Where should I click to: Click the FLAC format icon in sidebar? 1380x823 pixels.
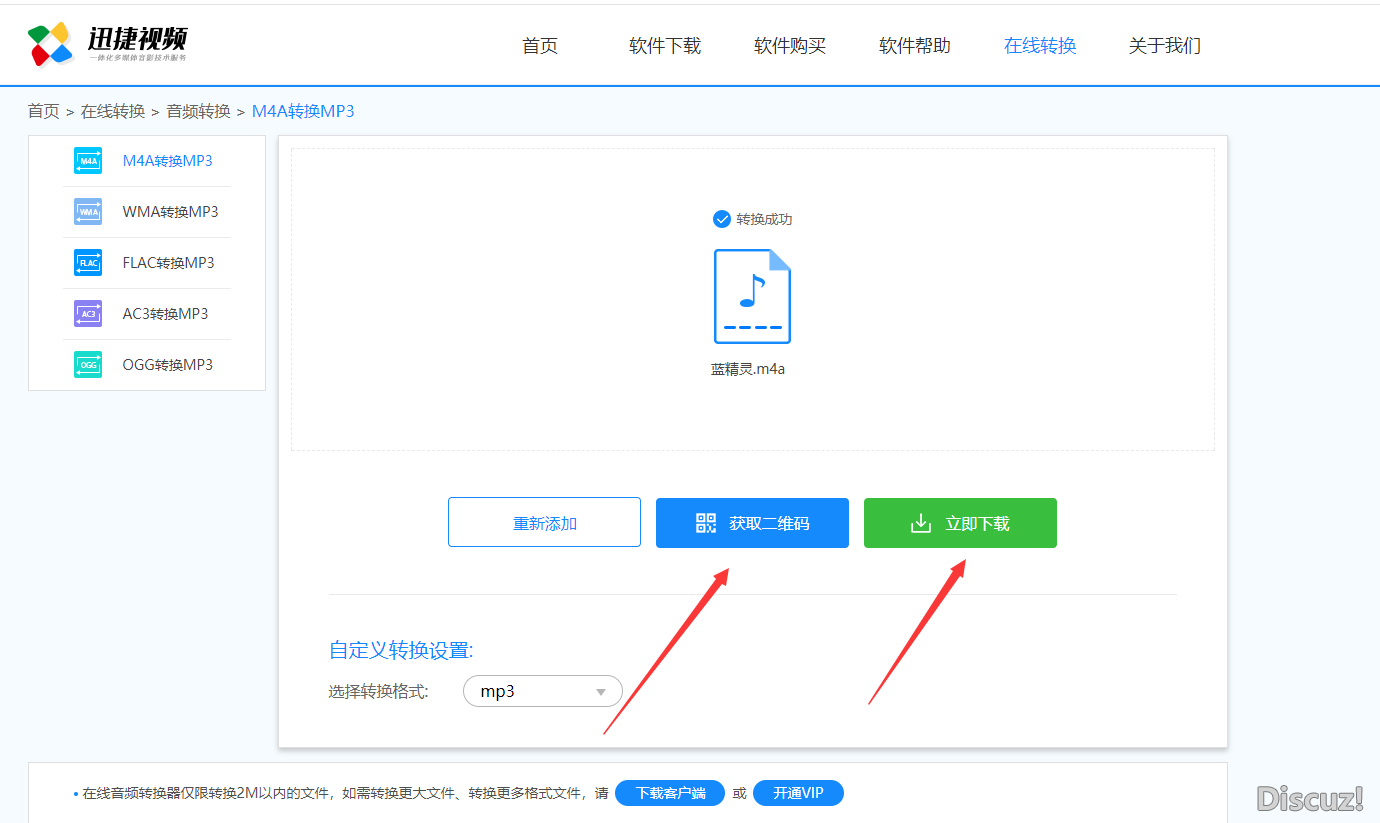point(88,262)
